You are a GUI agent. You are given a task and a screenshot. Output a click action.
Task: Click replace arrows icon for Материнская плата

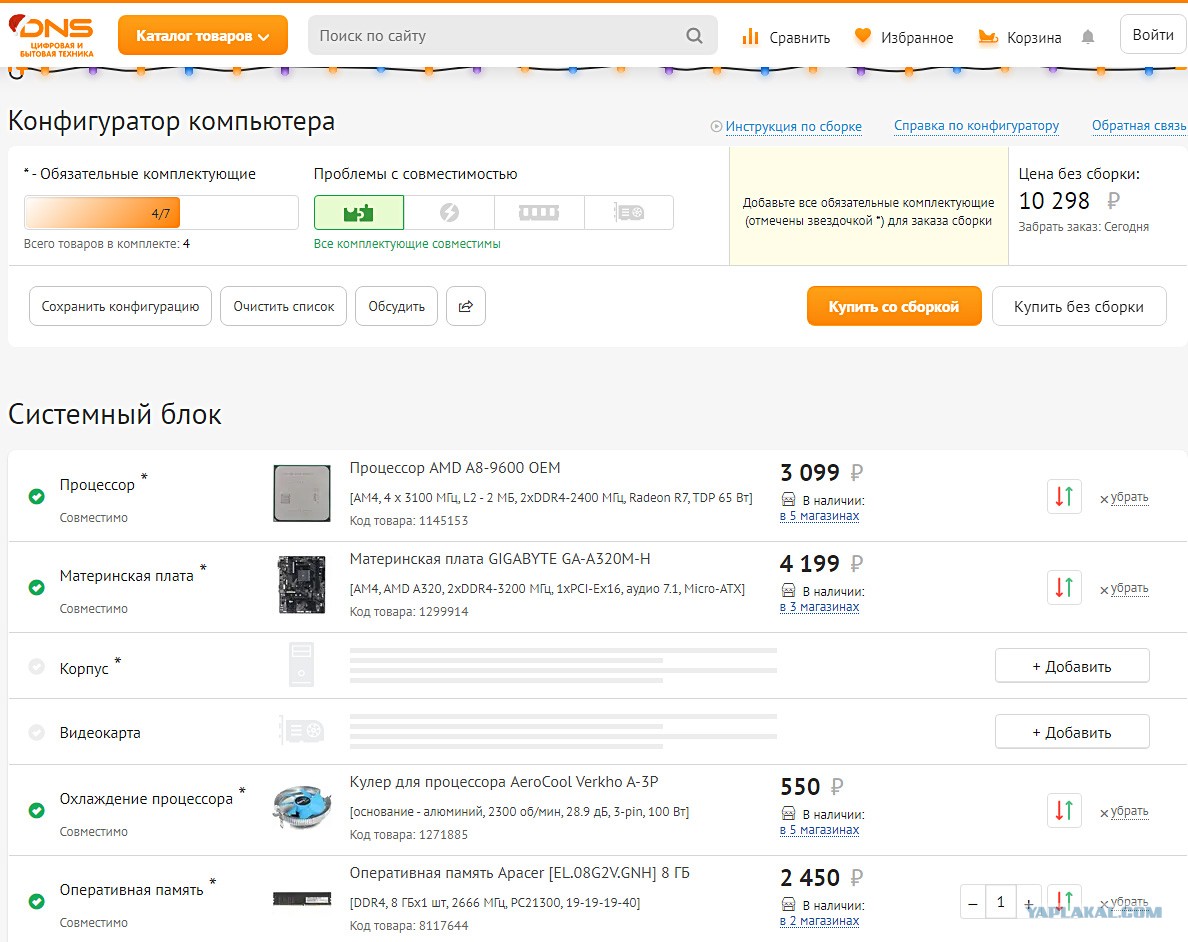pyautogui.click(x=1064, y=588)
